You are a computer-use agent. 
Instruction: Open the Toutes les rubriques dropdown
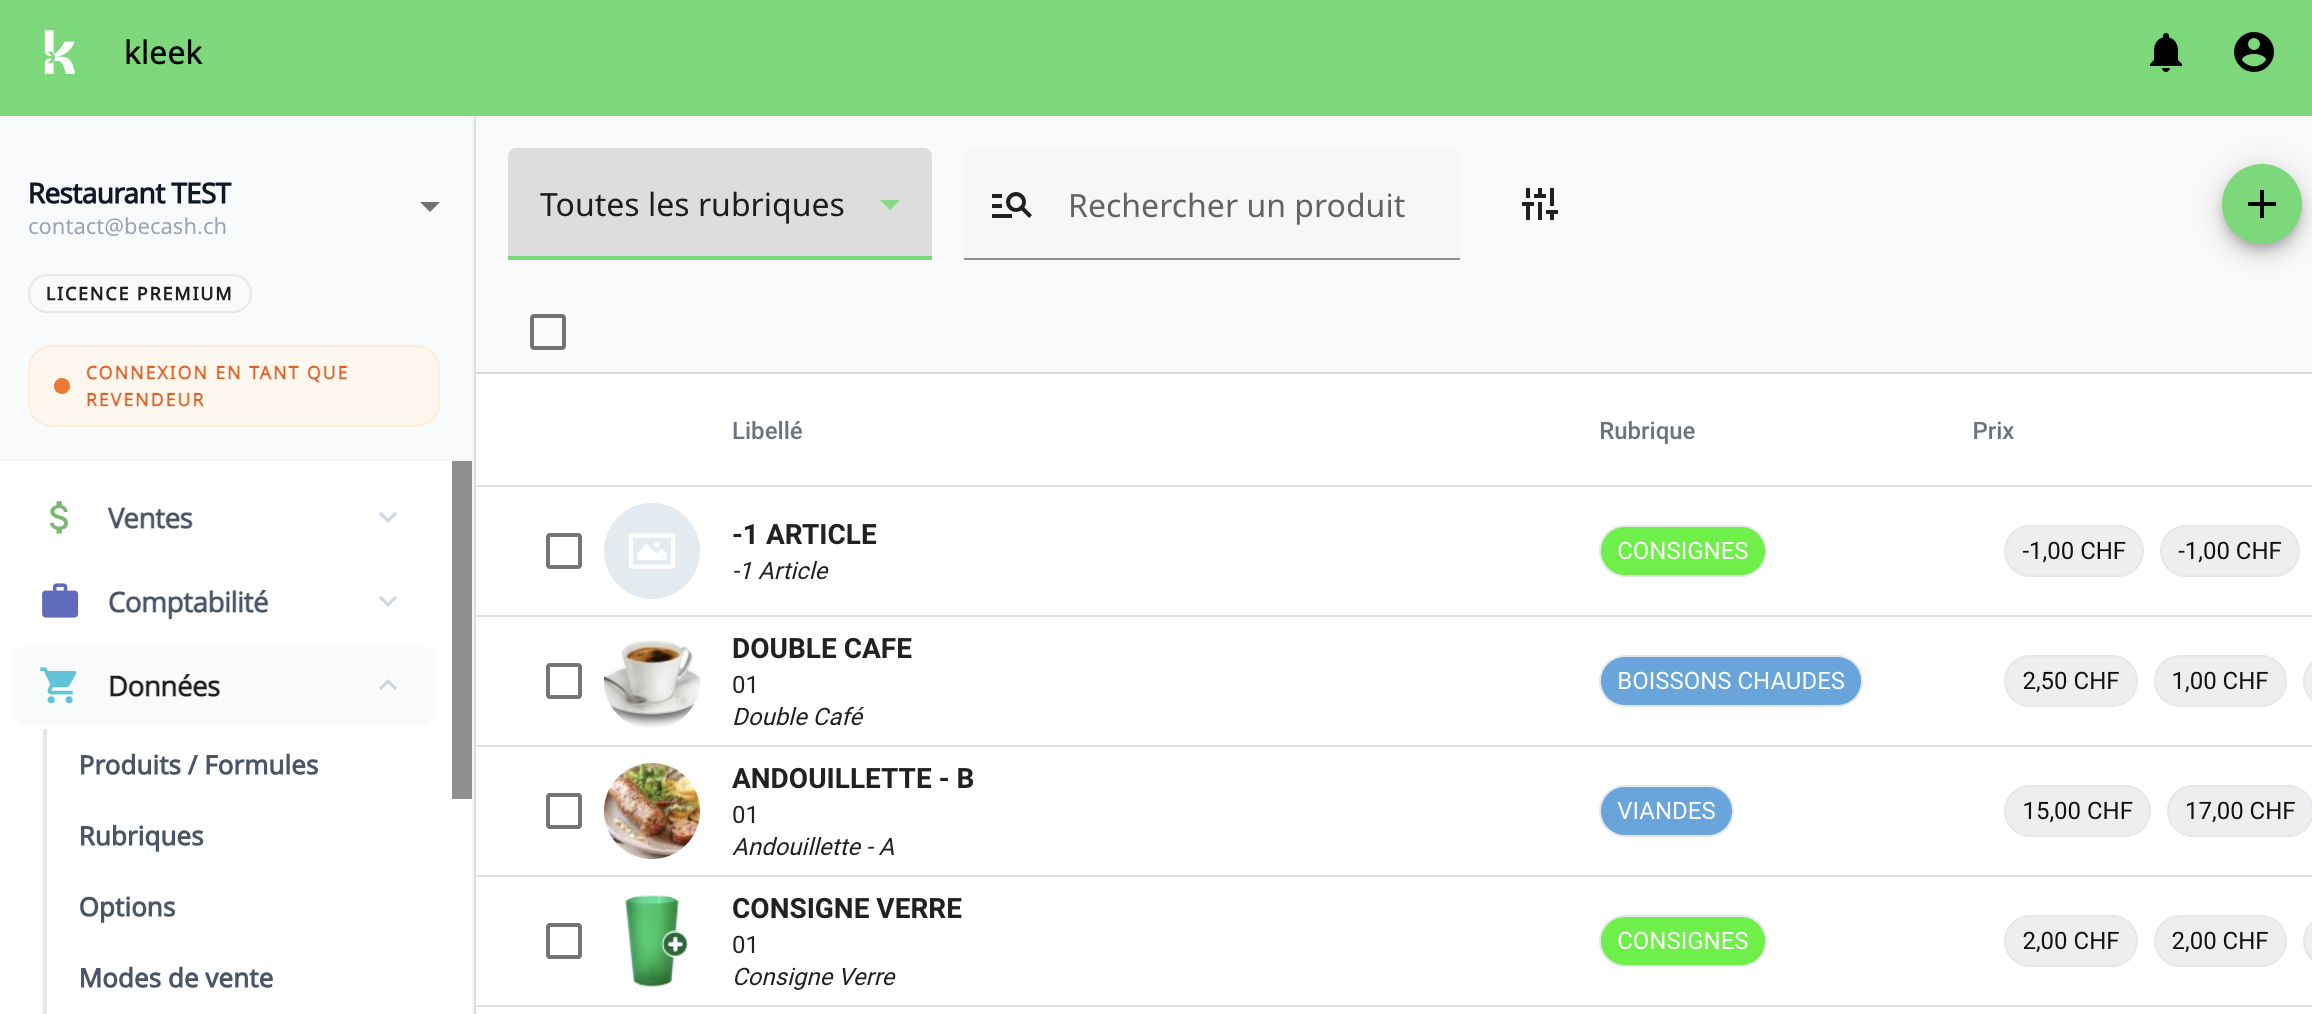pyautogui.click(x=719, y=204)
